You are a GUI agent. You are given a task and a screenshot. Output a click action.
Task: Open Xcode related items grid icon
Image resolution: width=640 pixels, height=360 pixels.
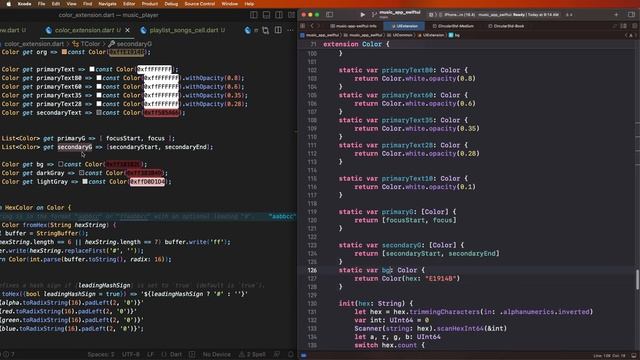pyautogui.click(x=302, y=26)
